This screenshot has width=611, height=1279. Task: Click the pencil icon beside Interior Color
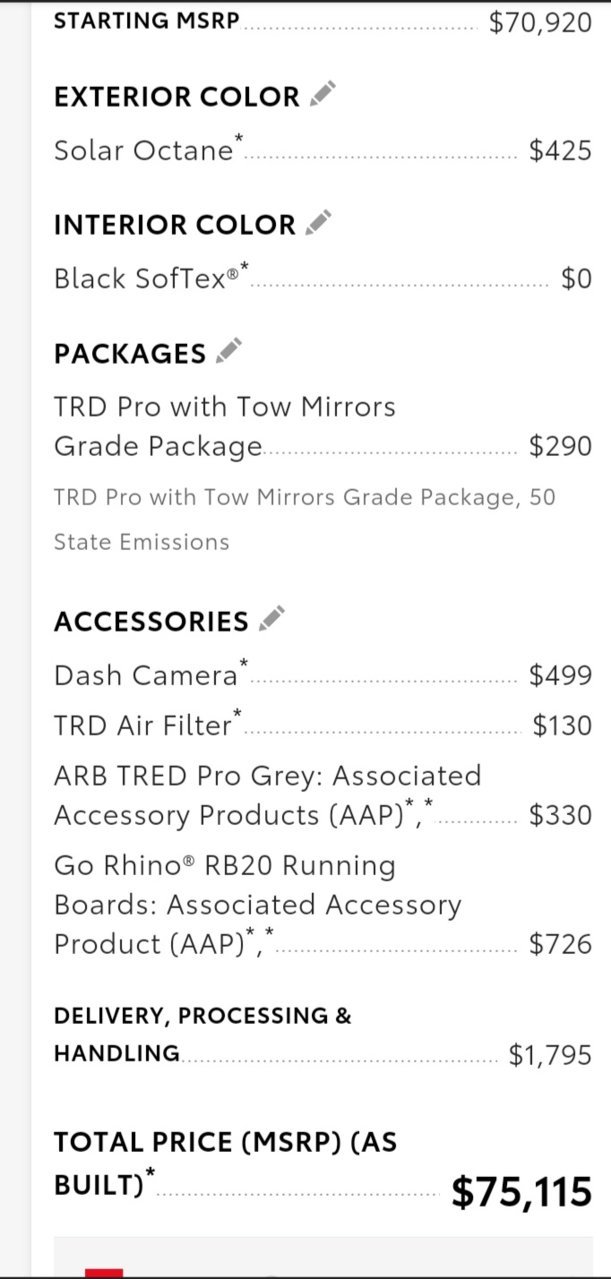coord(318,223)
